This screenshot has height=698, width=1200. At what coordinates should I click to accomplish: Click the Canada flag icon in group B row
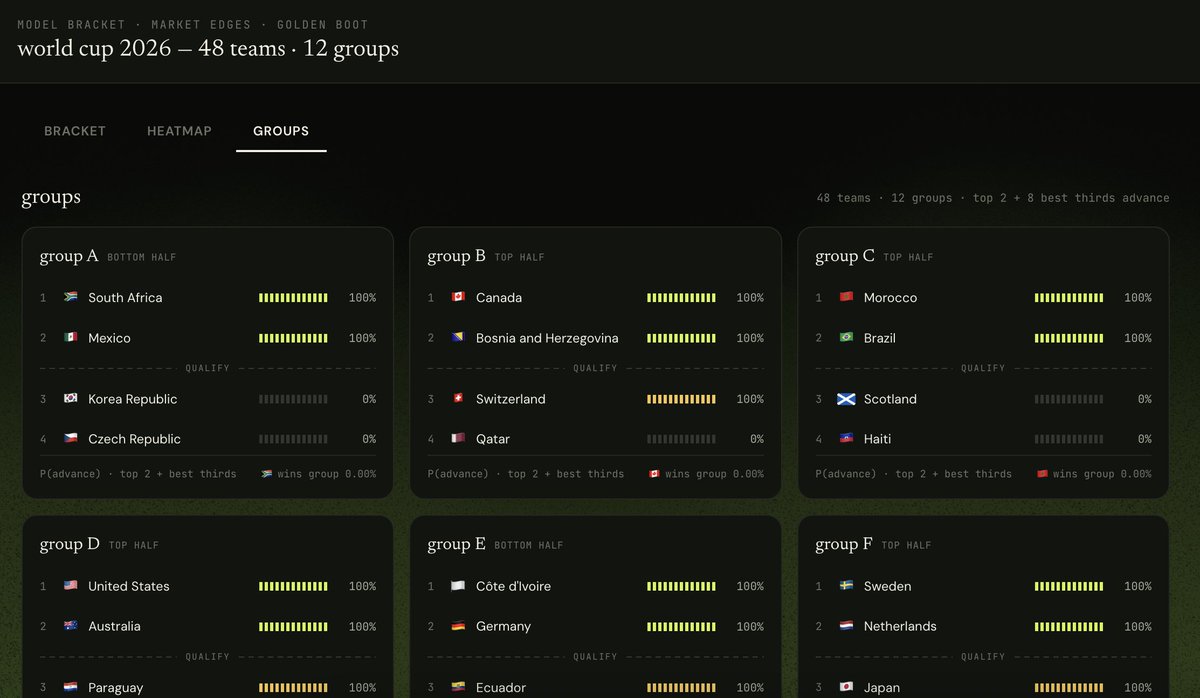click(x=459, y=297)
